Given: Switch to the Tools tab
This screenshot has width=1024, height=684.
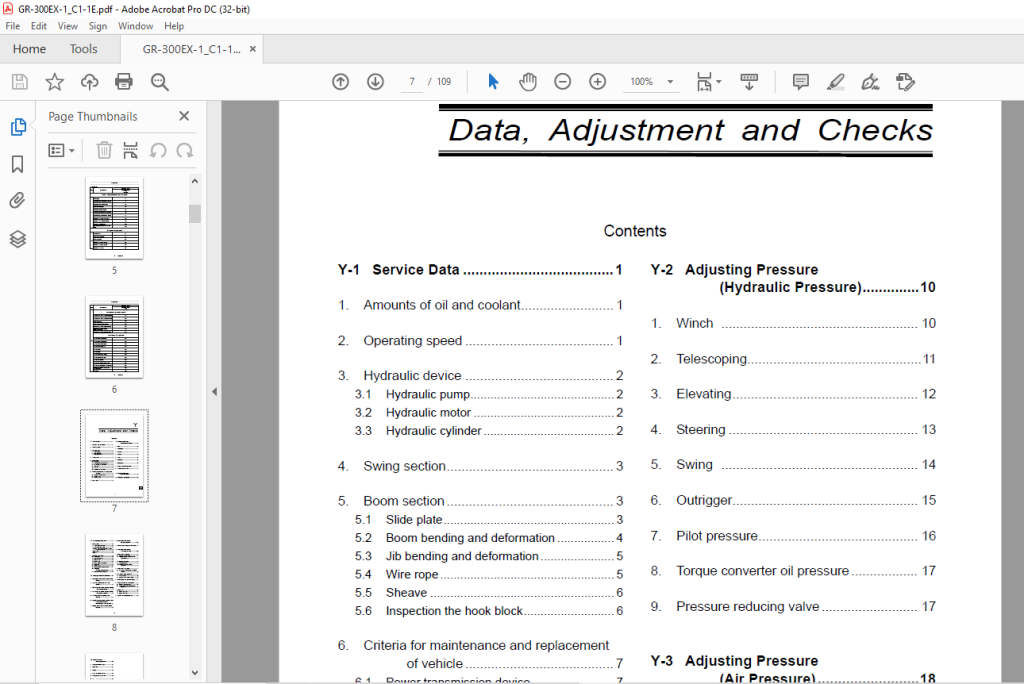Looking at the screenshot, I should (x=83, y=49).
